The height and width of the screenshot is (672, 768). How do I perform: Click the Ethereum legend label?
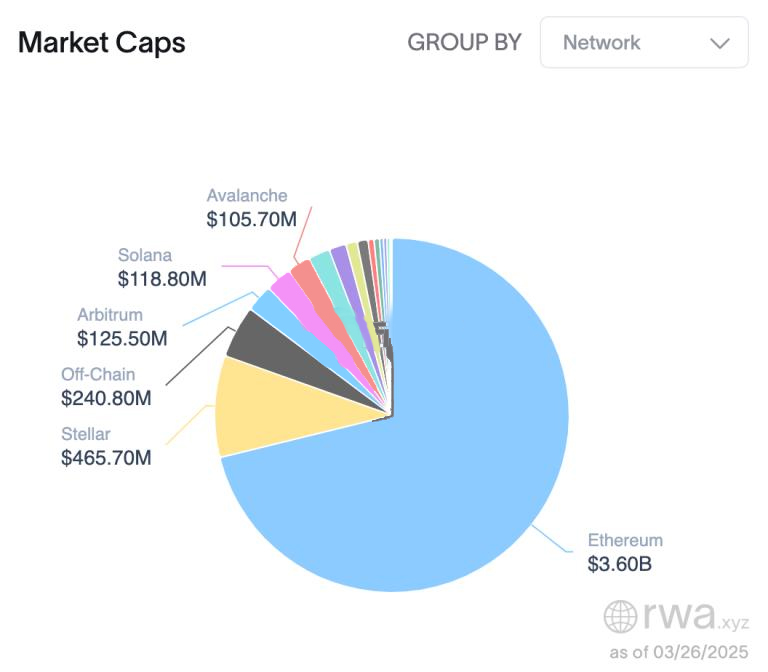coord(625,540)
